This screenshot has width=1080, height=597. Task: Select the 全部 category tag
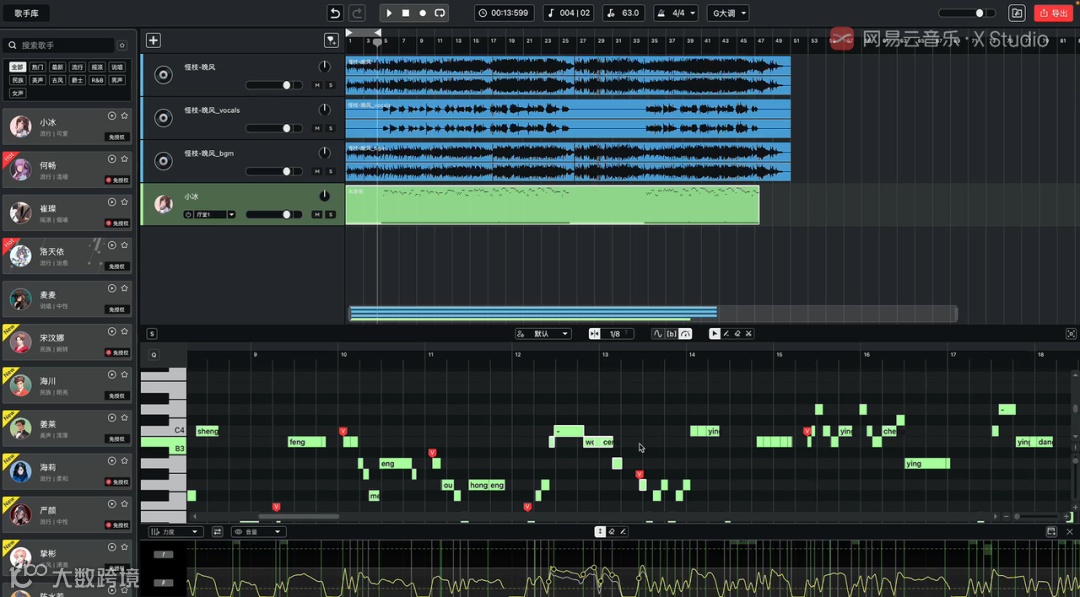[18, 67]
